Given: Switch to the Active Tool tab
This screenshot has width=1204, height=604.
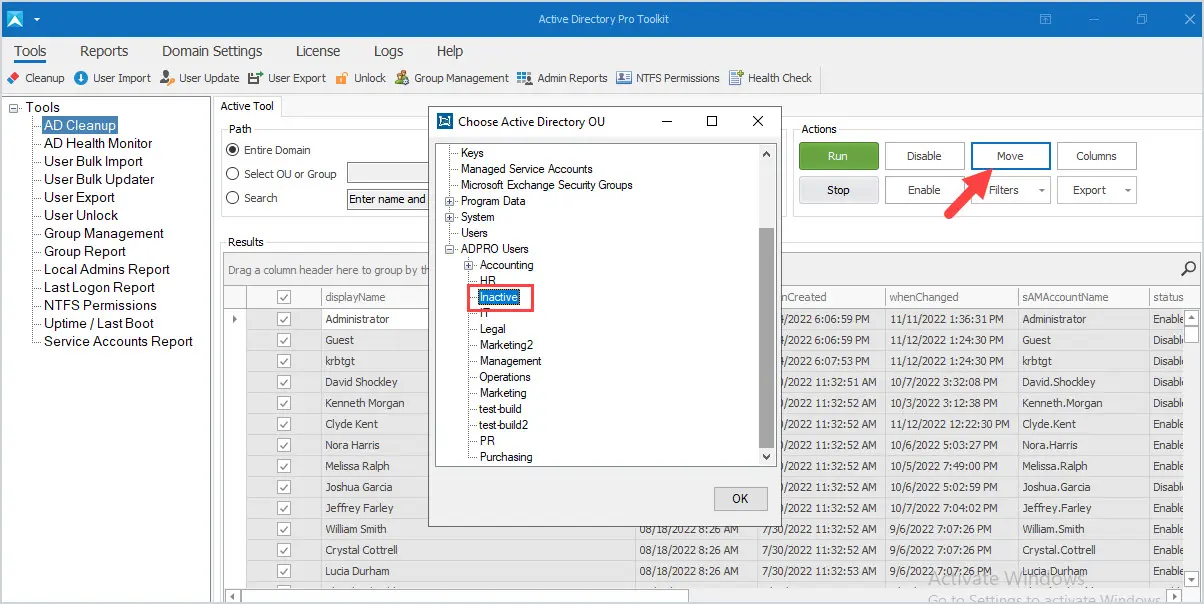Looking at the screenshot, I should pos(249,107).
